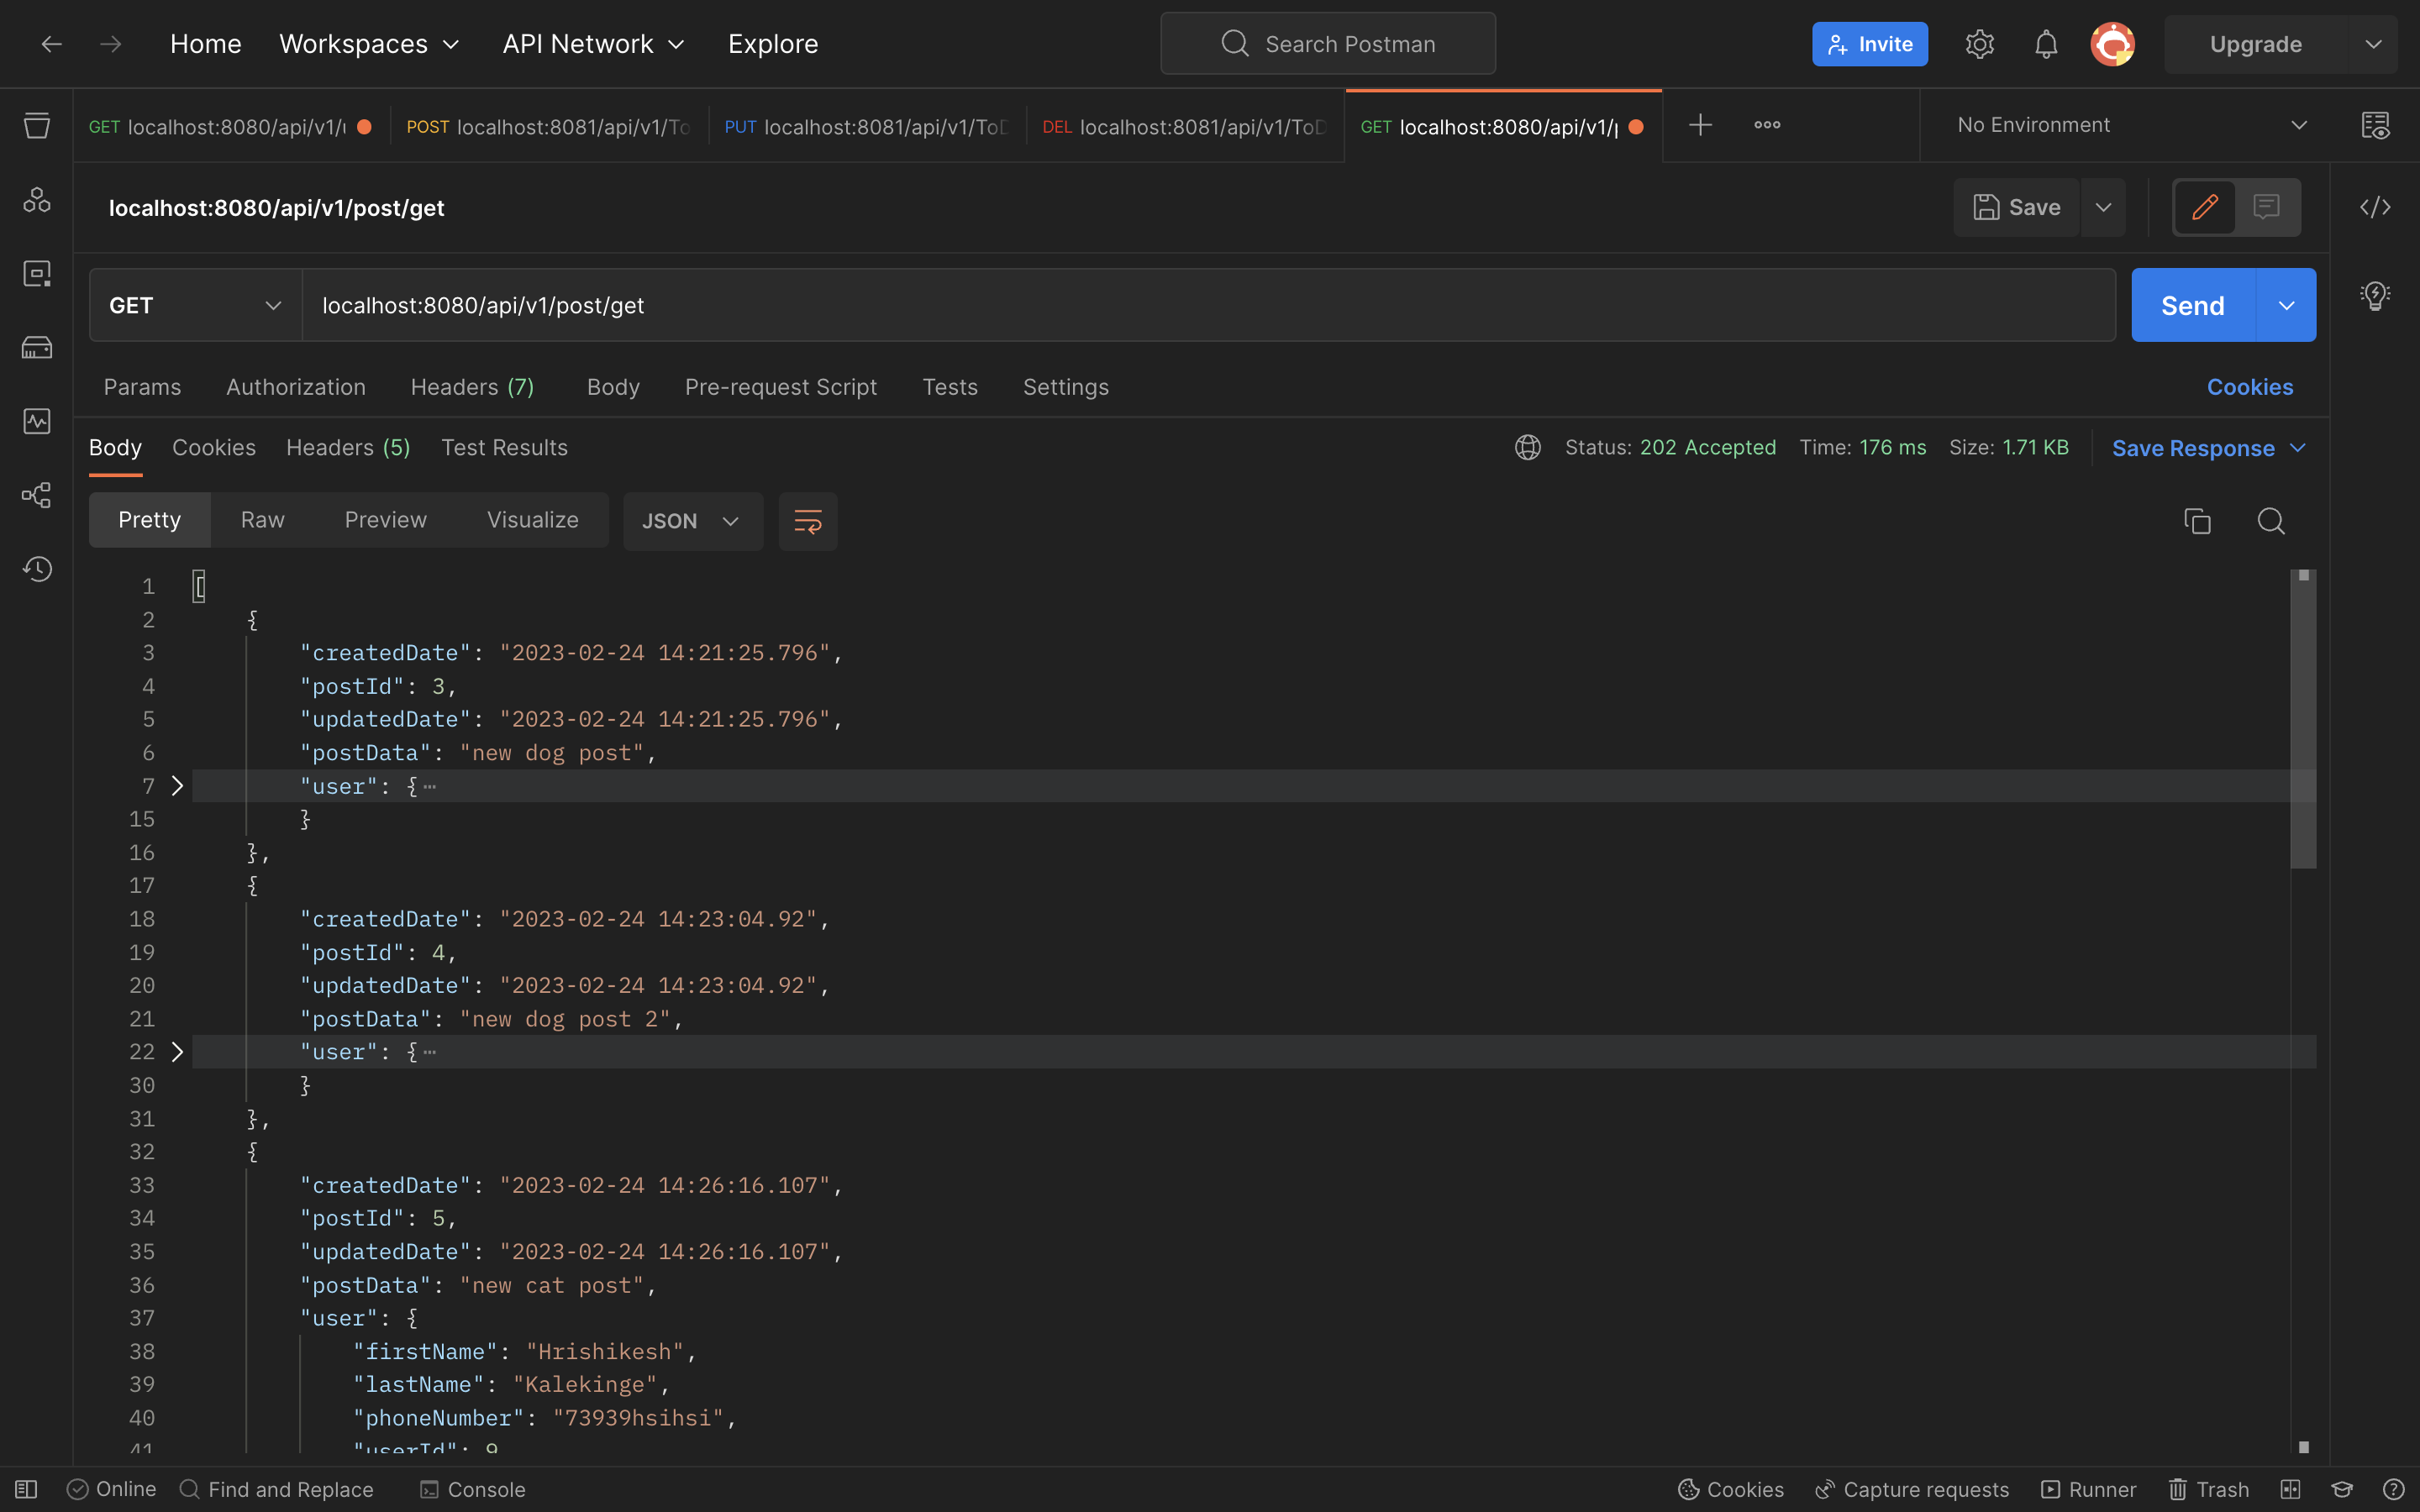This screenshot has height=1512, width=2420.
Task: Select the Raw response view
Action: 262,520
